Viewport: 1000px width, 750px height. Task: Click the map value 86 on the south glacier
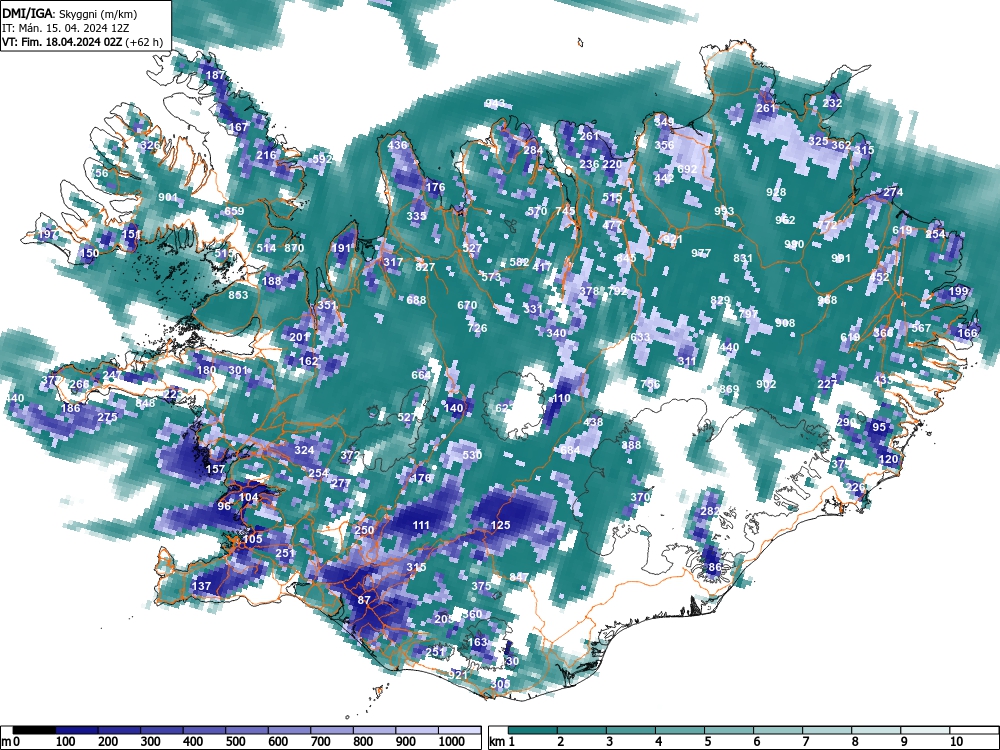[x=715, y=566]
